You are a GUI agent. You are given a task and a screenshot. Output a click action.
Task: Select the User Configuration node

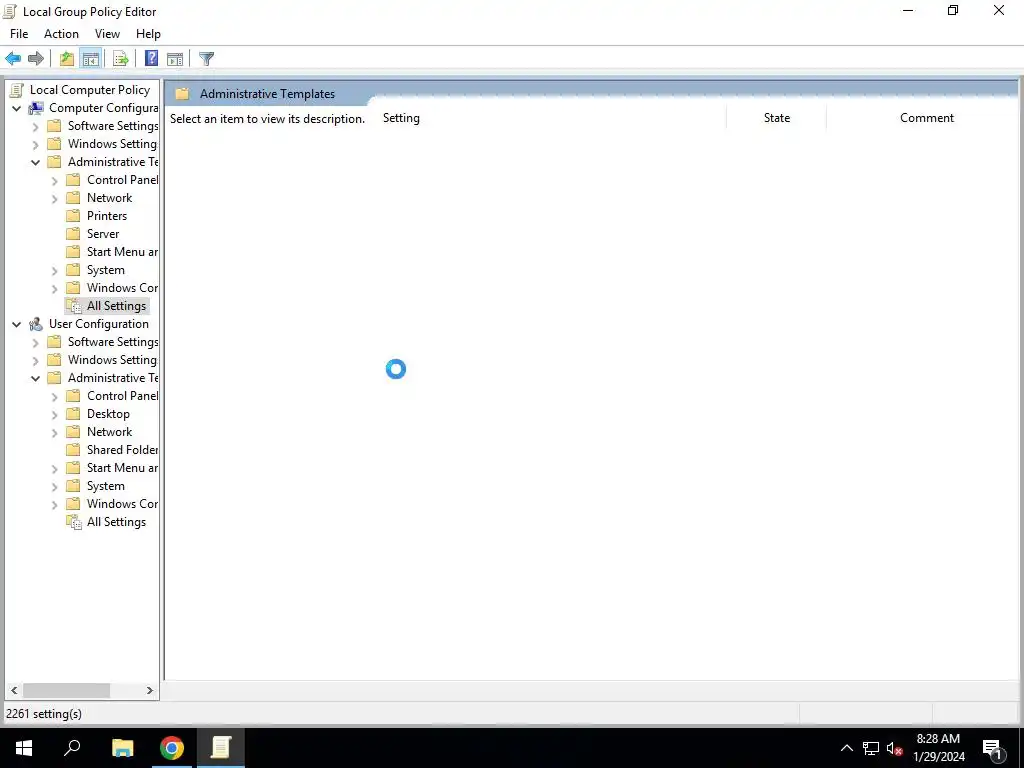point(99,324)
